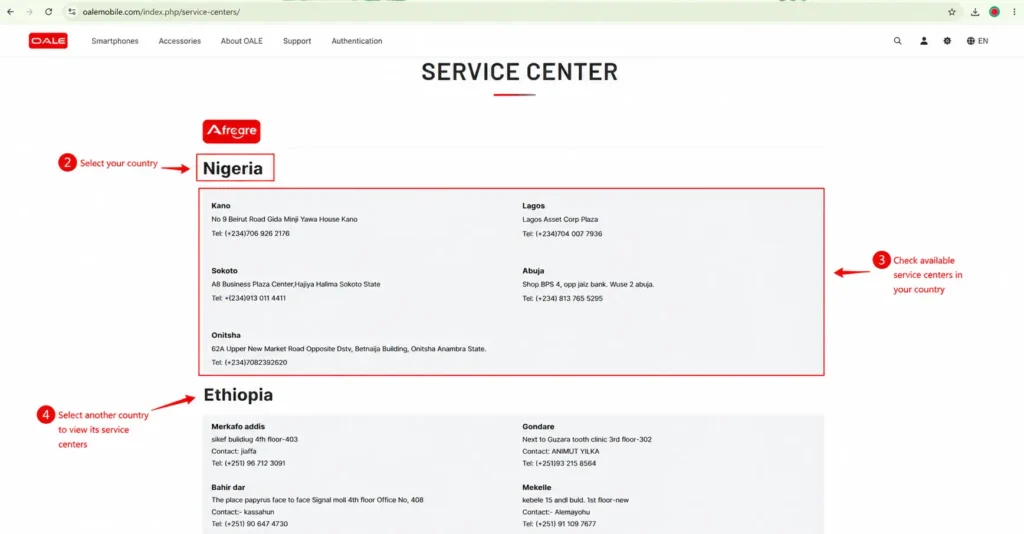This screenshot has width=1024, height=534.
Task: Click Lagos Asset Corp Plaza address
Action: tap(560, 219)
